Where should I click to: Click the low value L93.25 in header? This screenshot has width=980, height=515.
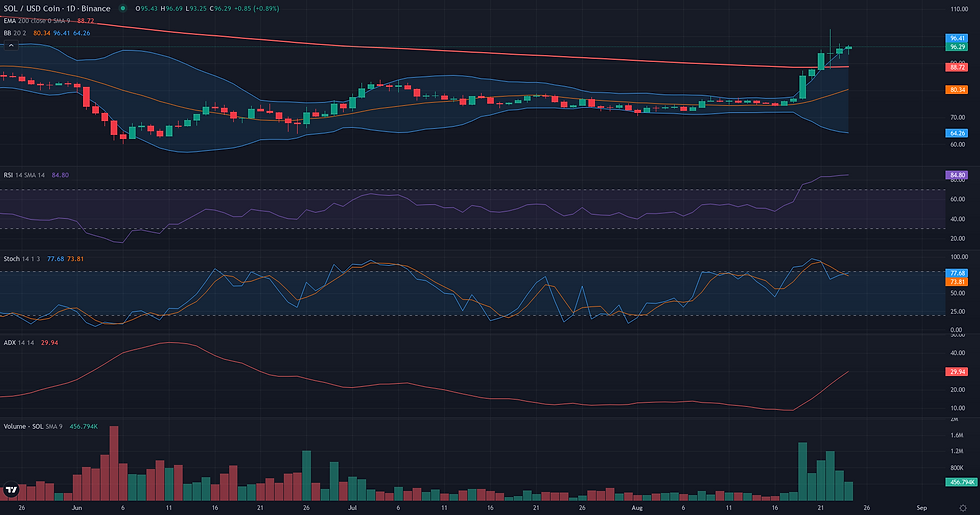196,9
